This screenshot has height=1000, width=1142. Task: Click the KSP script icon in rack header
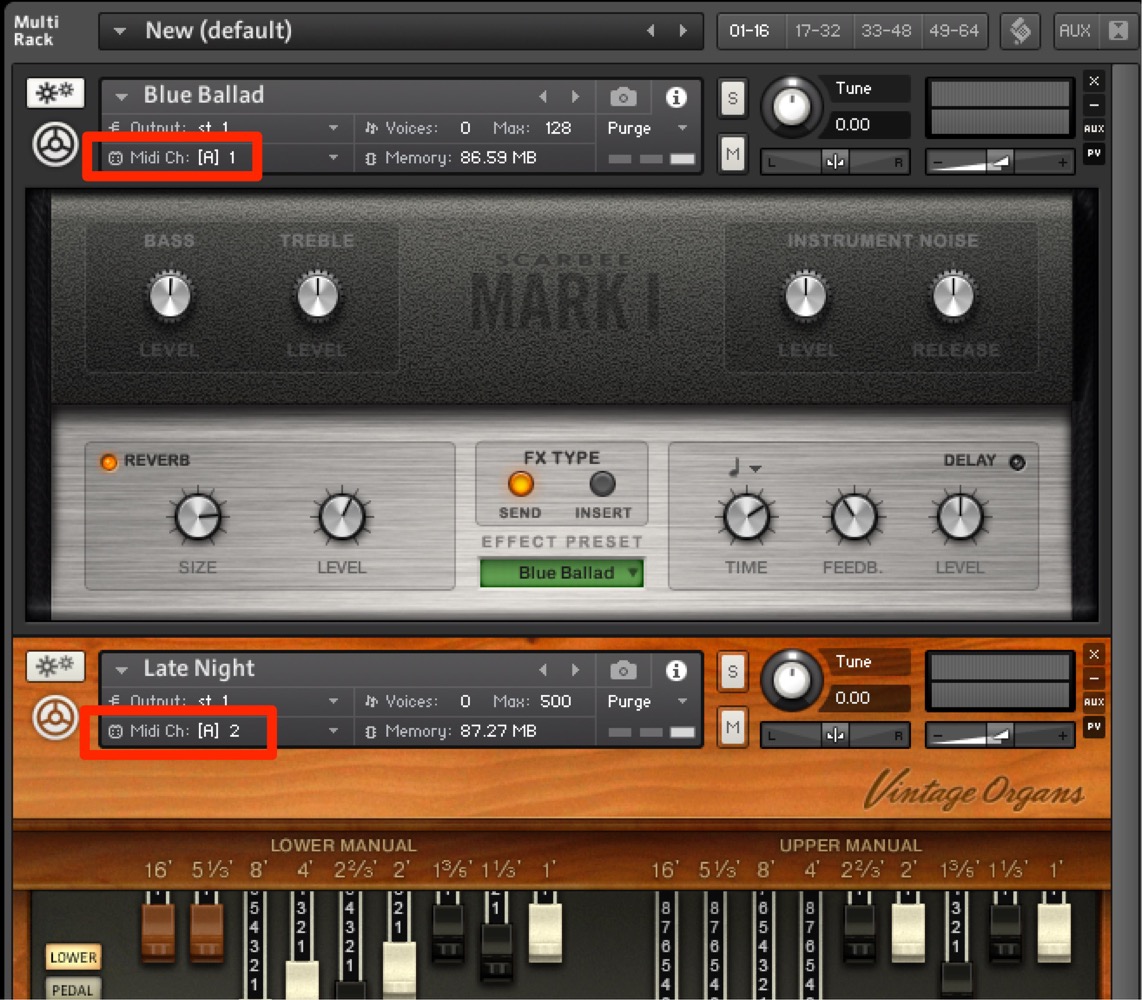[1020, 31]
